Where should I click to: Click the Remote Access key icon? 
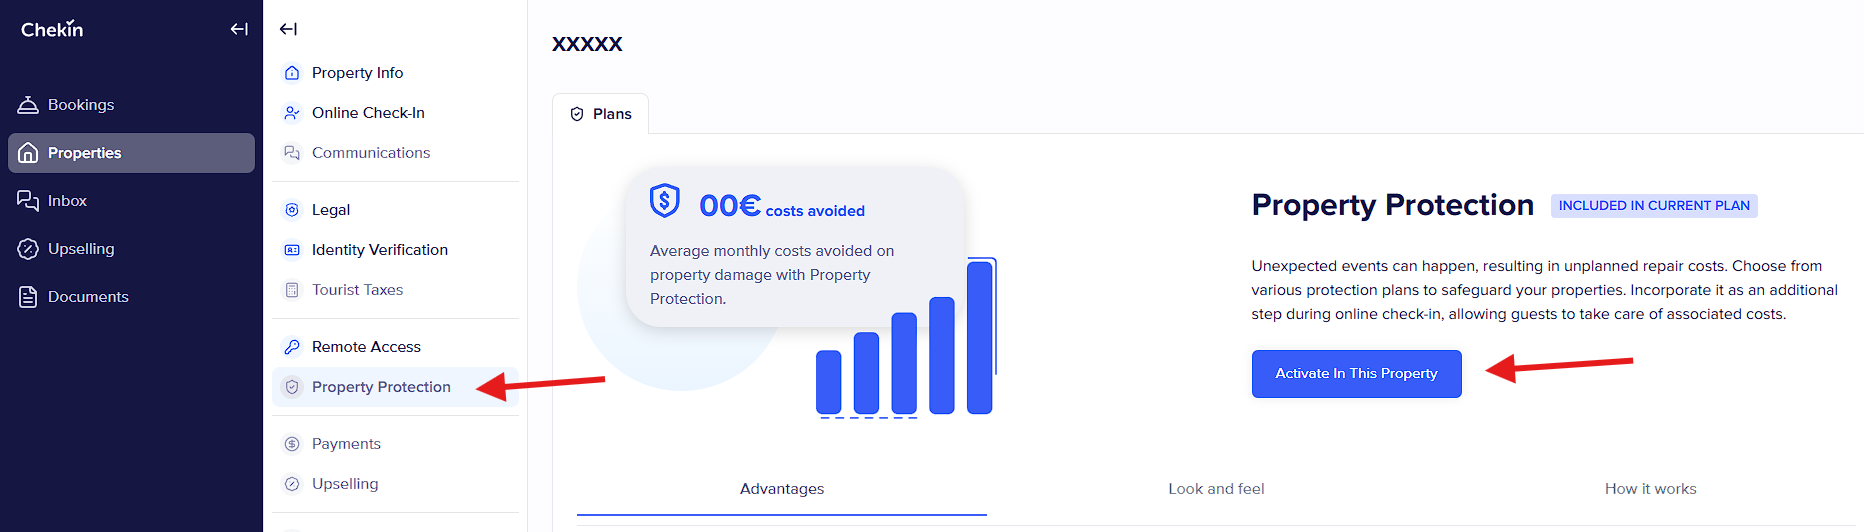coord(292,347)
